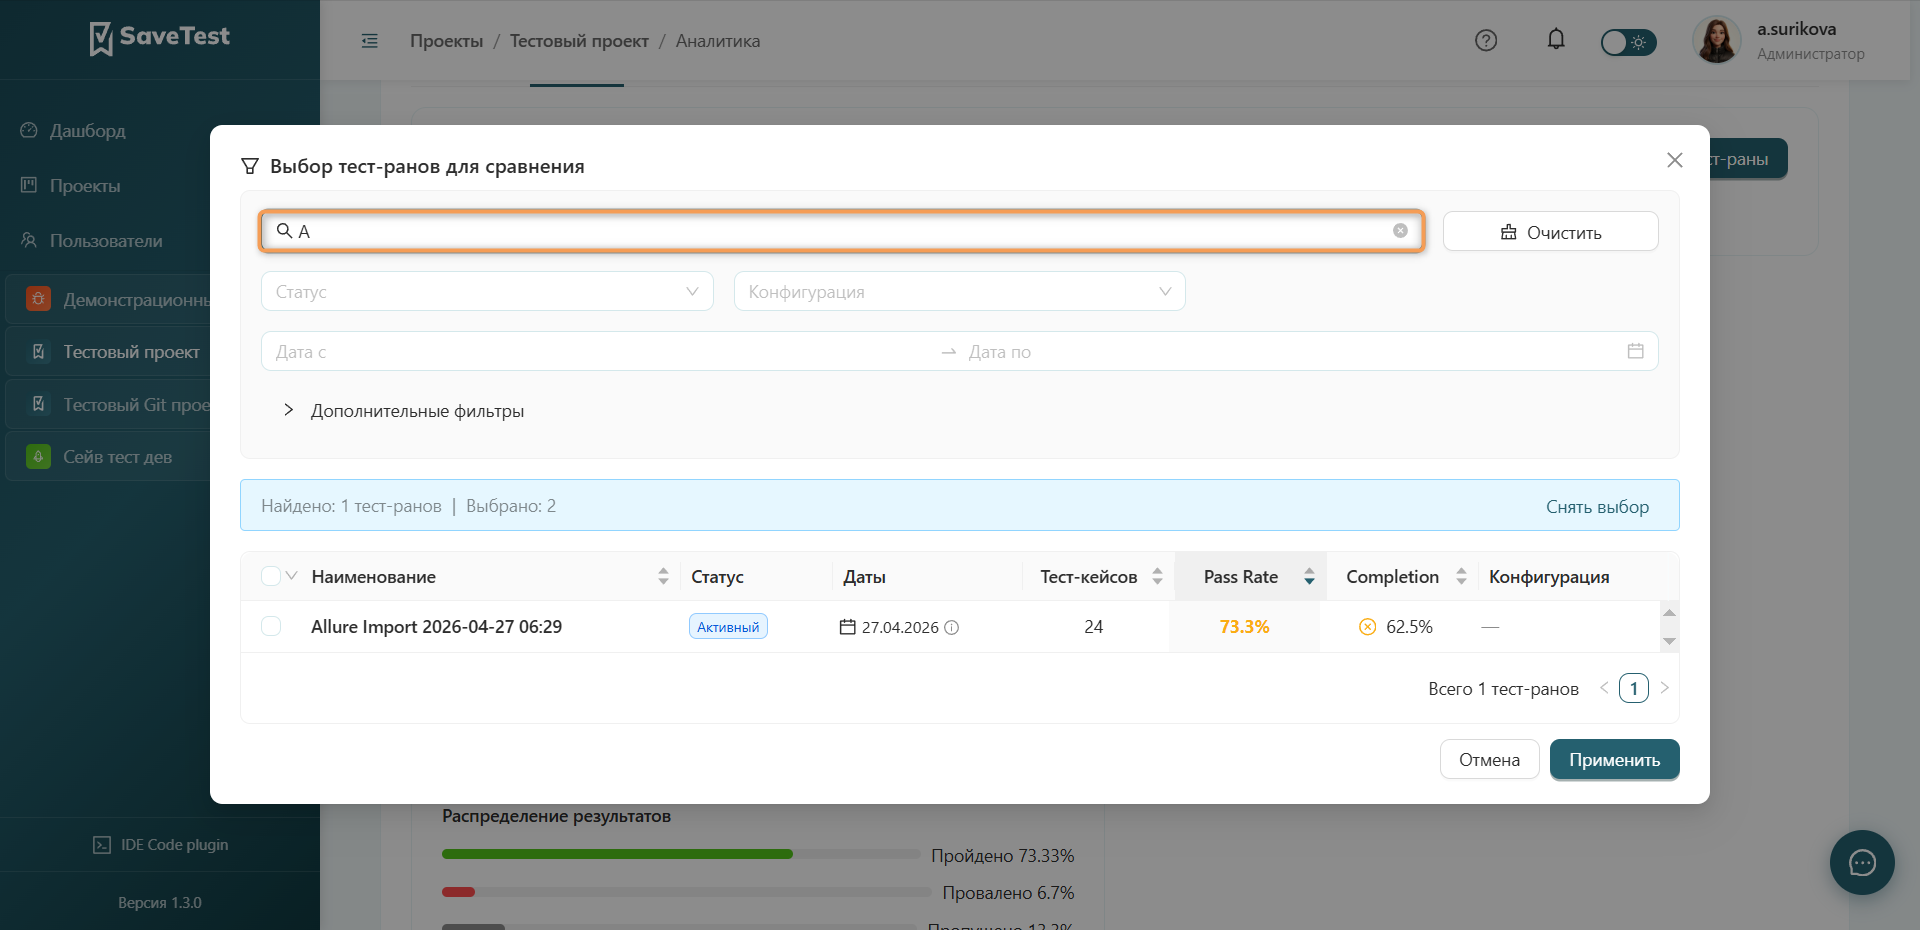This screenshot has height=930, width=1920.
Task: Open Тестовый проект in the sidebar
Action: click(x=110, y=351)
